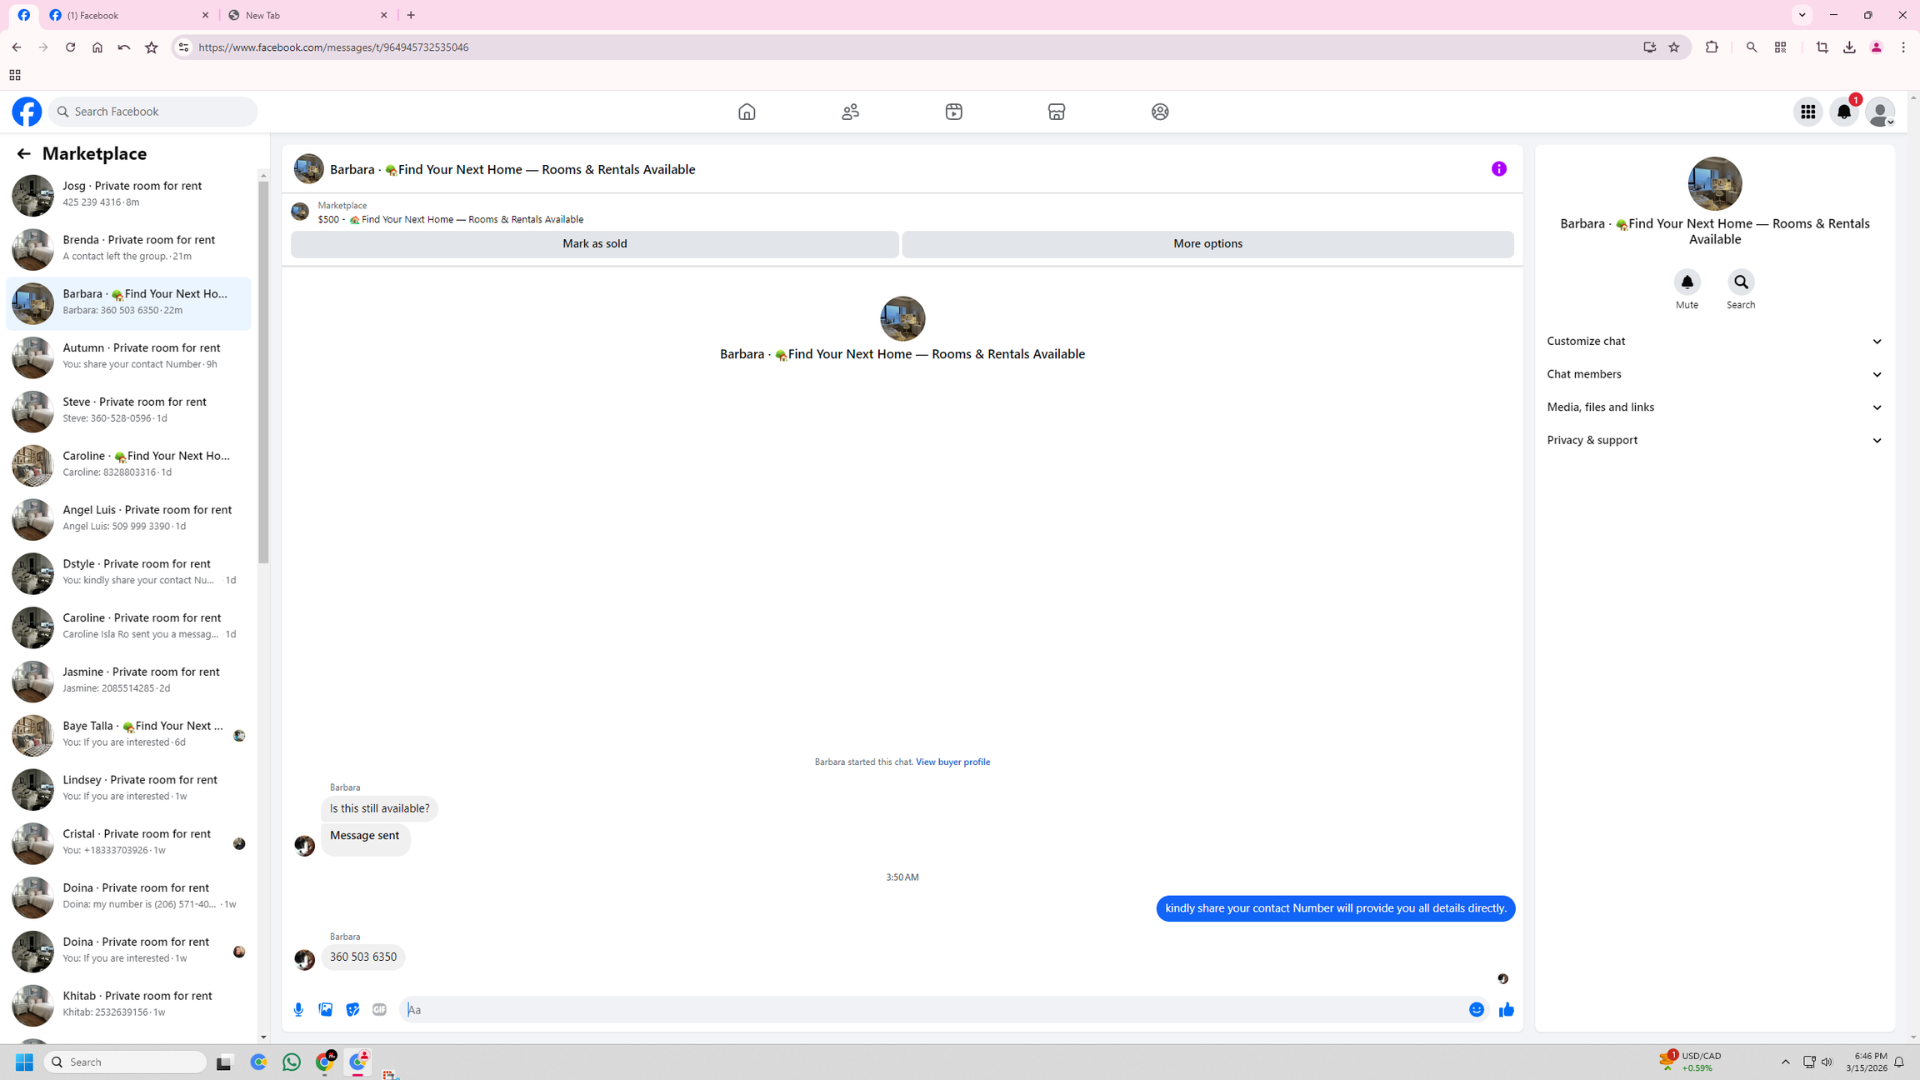Open the emoji picker icon
This screenshot has width=1920, height=1080.
coord(1476,1010)
